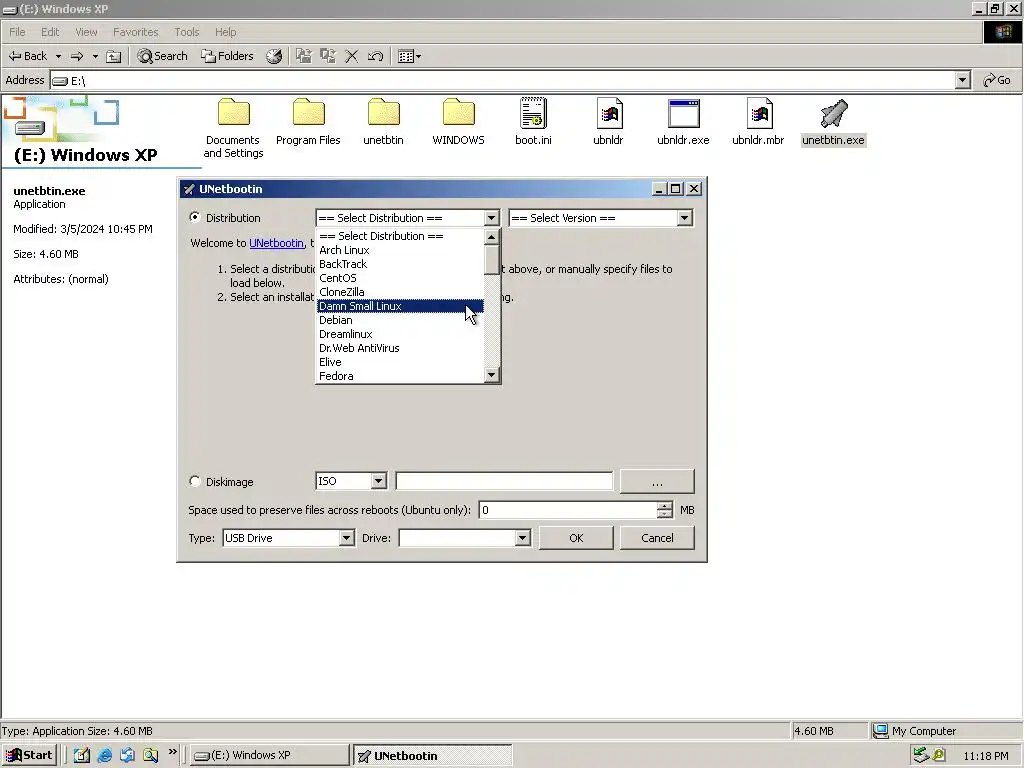The width and height of the screenshot is (1024, 768).
Task: Launch Outlook Express from quick launch
Action: pos(127,755)
